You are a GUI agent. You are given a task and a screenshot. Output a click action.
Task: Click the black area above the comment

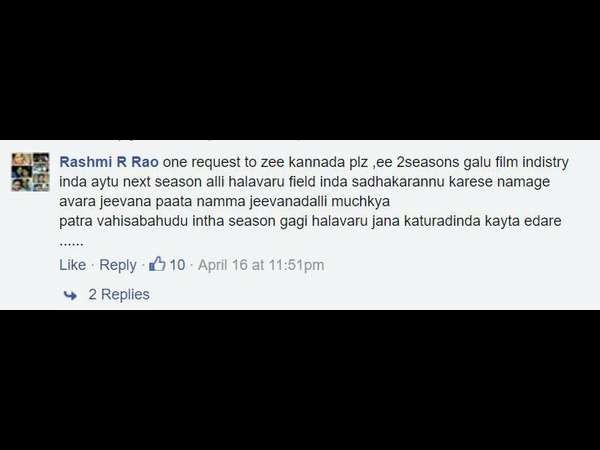pyautogui.click(x=300, y=69)
